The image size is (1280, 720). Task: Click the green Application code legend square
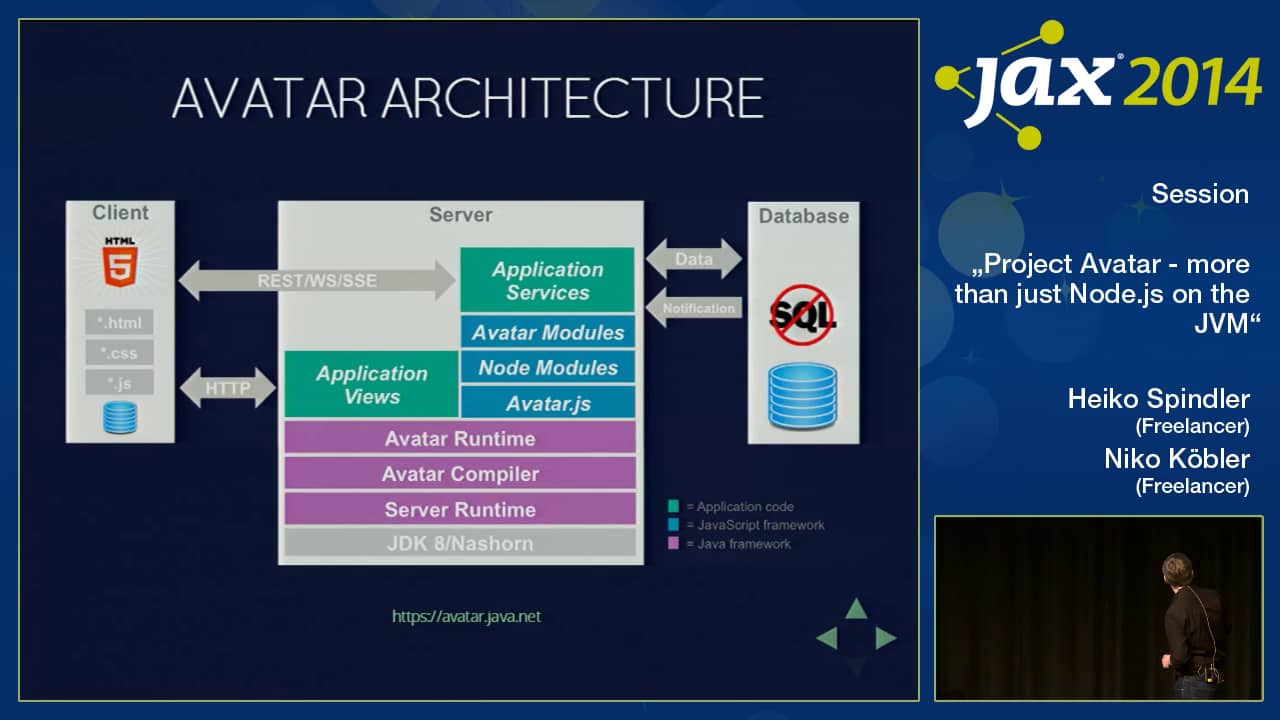pyautogui.click(x=674, y=506)
